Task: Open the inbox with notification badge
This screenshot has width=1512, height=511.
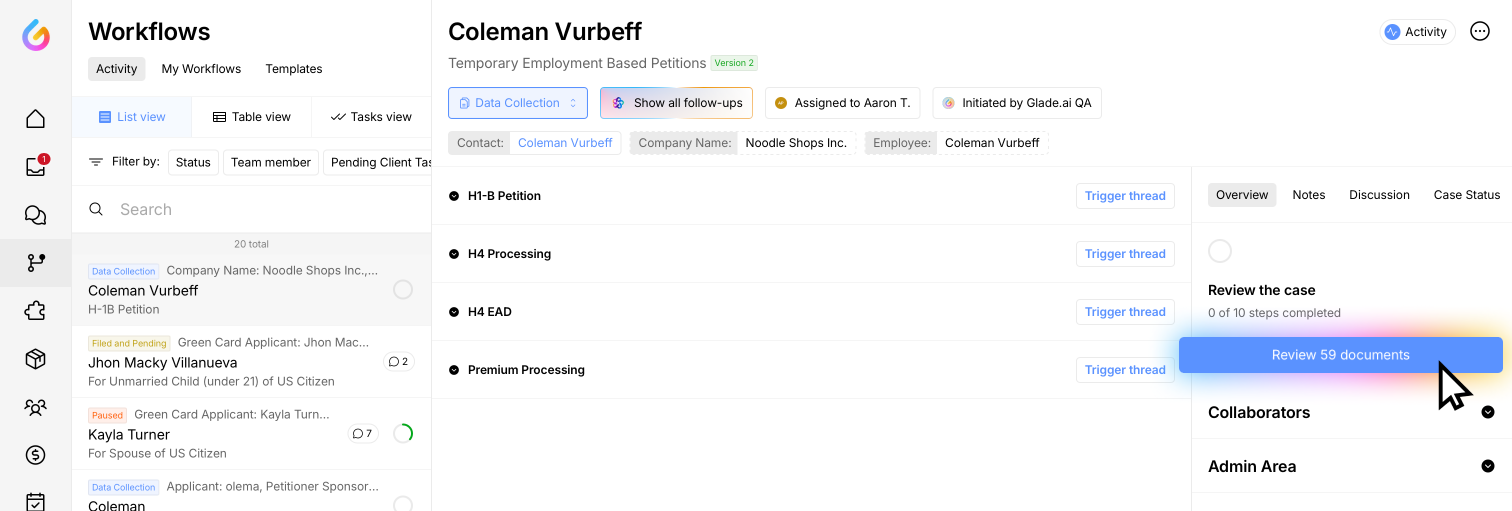Action: [x=35, y=167]
